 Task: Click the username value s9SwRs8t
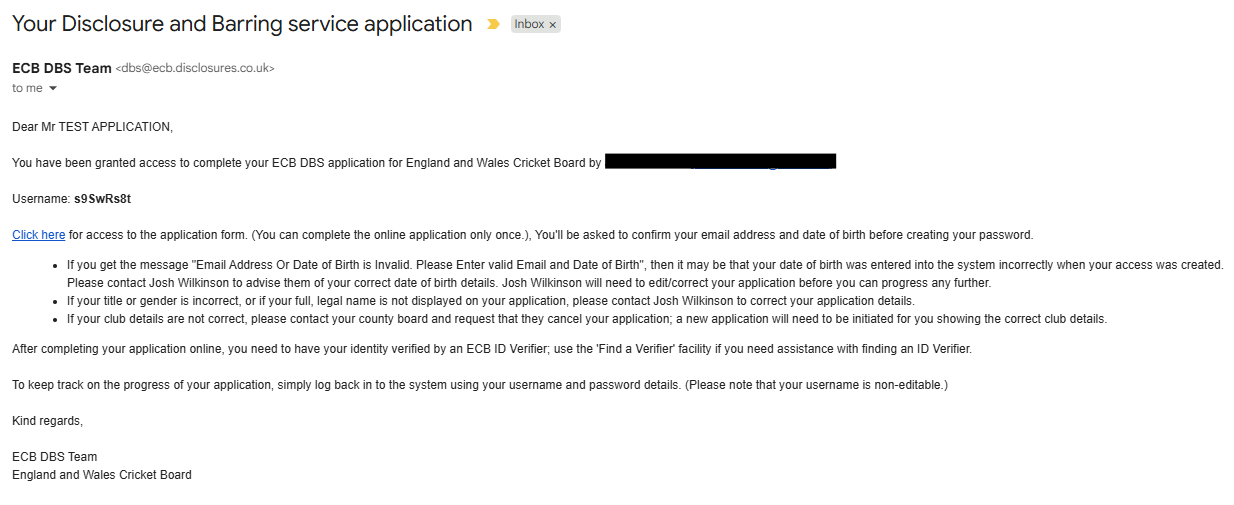coord(103,199)
